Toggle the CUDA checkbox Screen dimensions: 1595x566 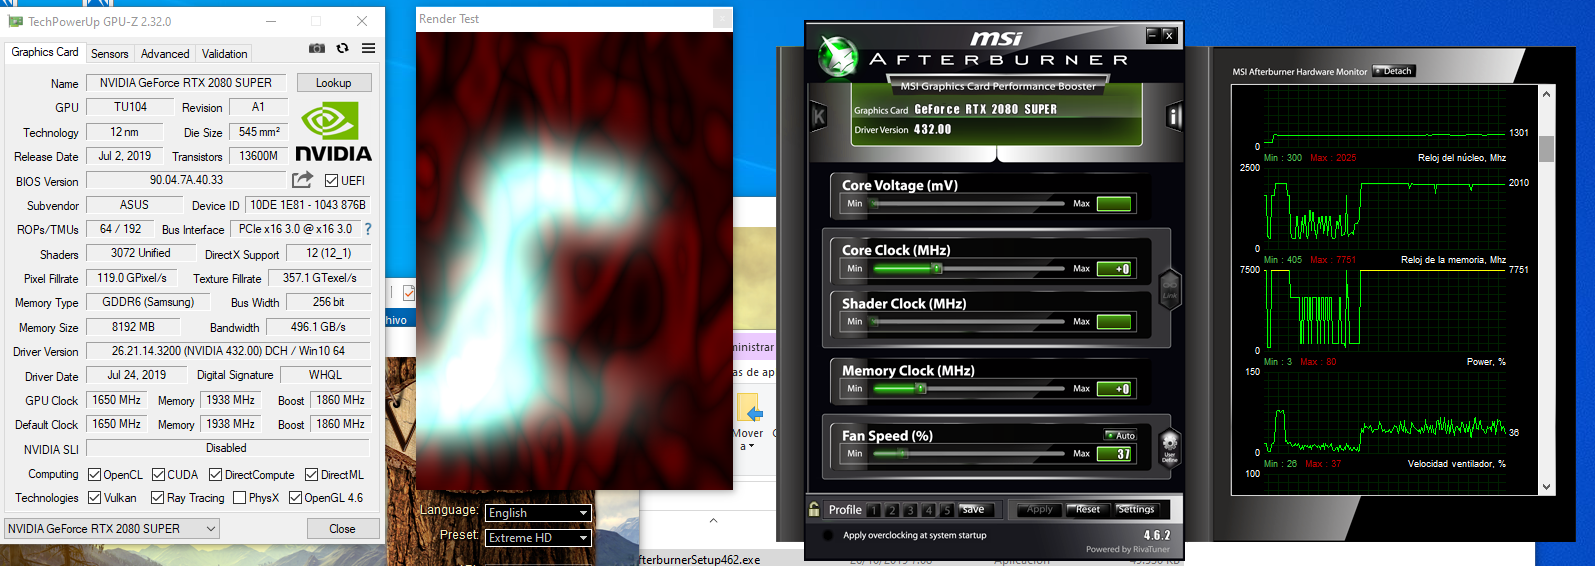[x=158, y=475]
